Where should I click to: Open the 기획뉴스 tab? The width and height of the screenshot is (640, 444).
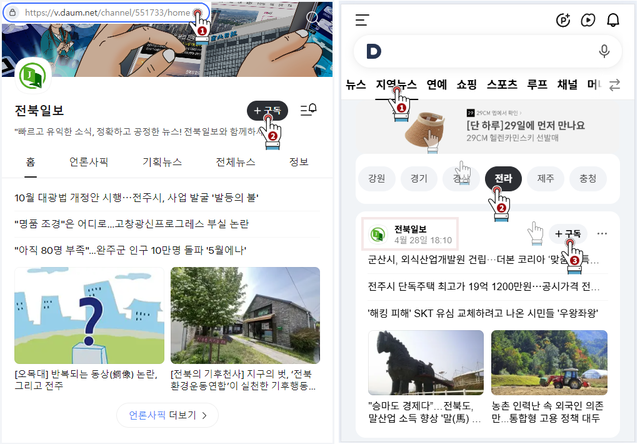coord(162,162)
